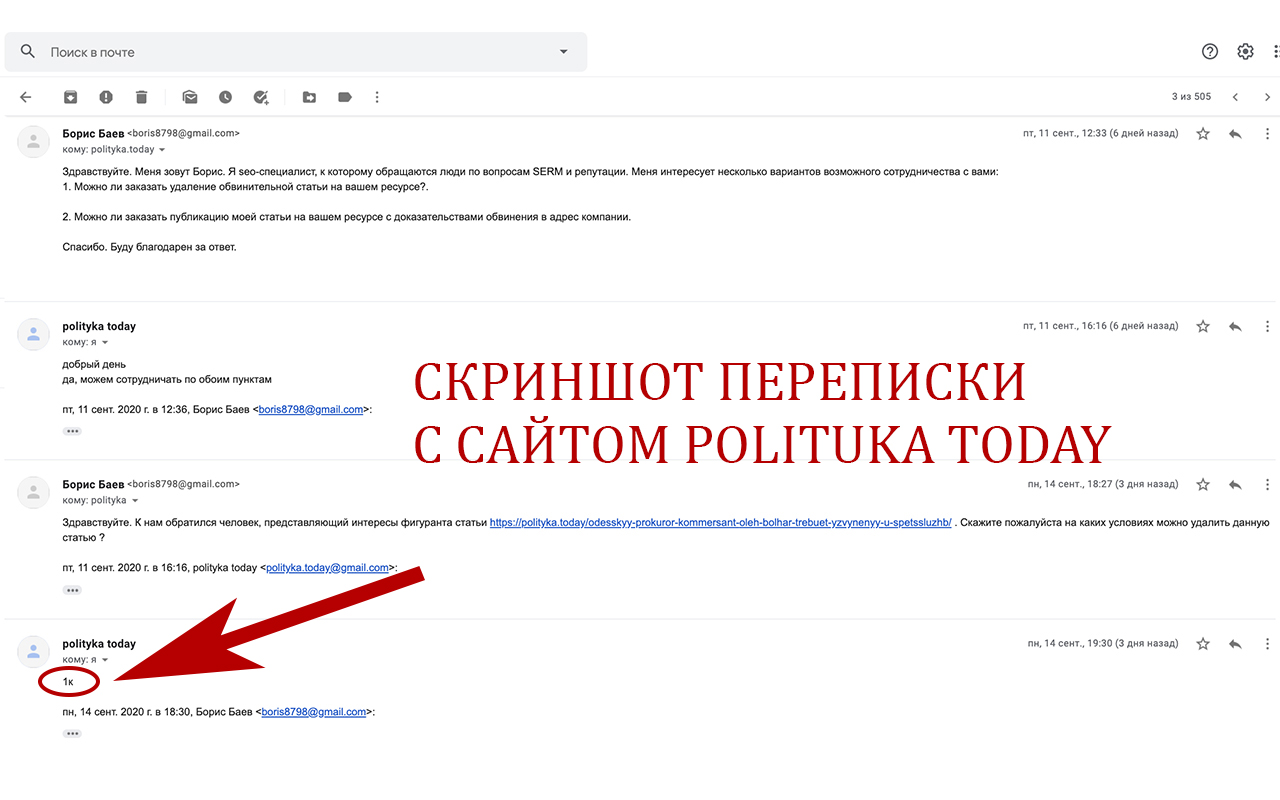Star the 16:16 message
Image resolution: width=1280 pixels, height=800 pixels.
pos(1203,326)
